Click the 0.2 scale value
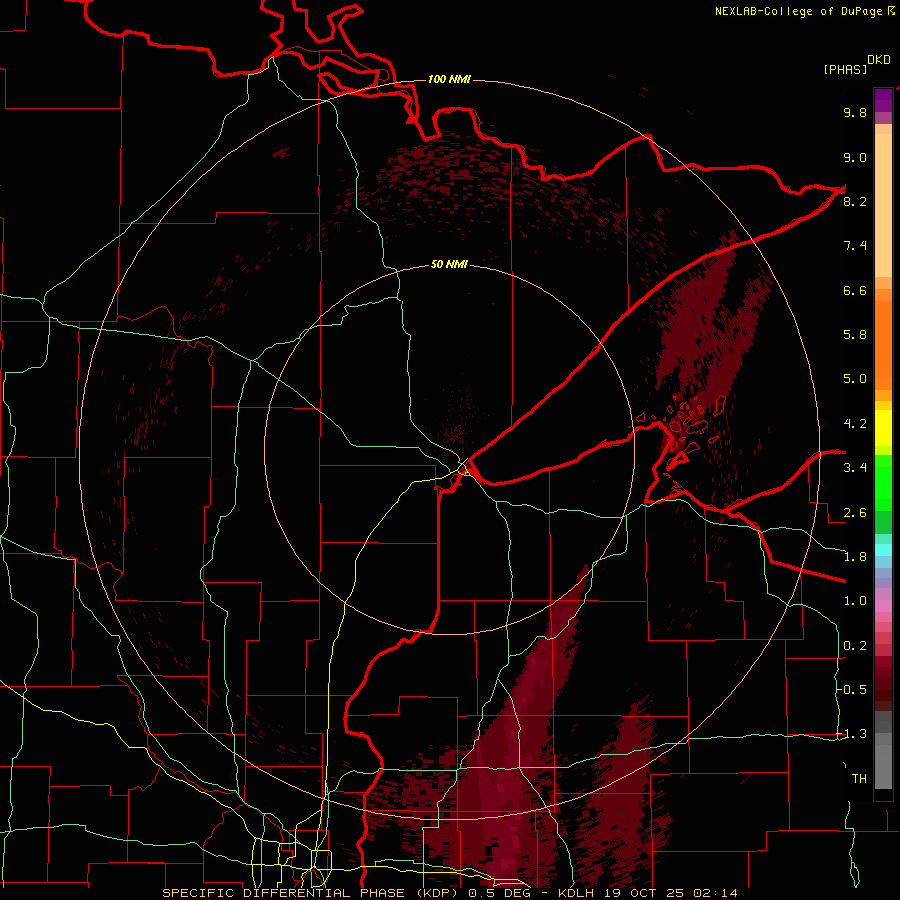 (855, 646)
